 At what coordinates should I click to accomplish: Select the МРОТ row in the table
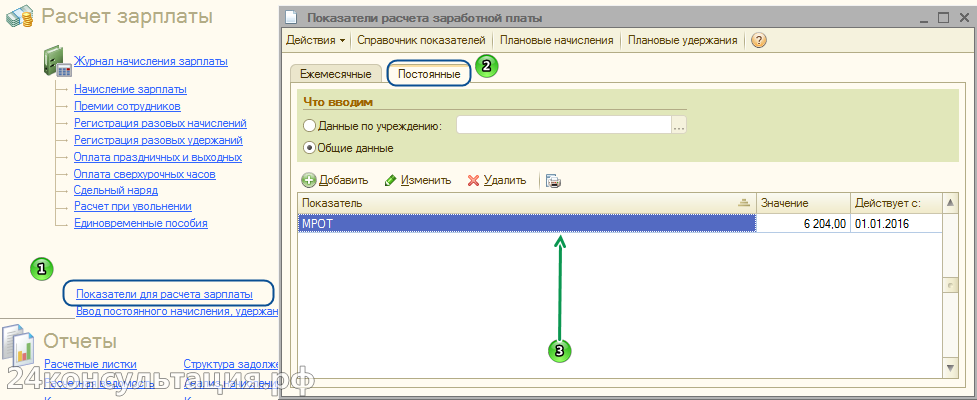526,224
